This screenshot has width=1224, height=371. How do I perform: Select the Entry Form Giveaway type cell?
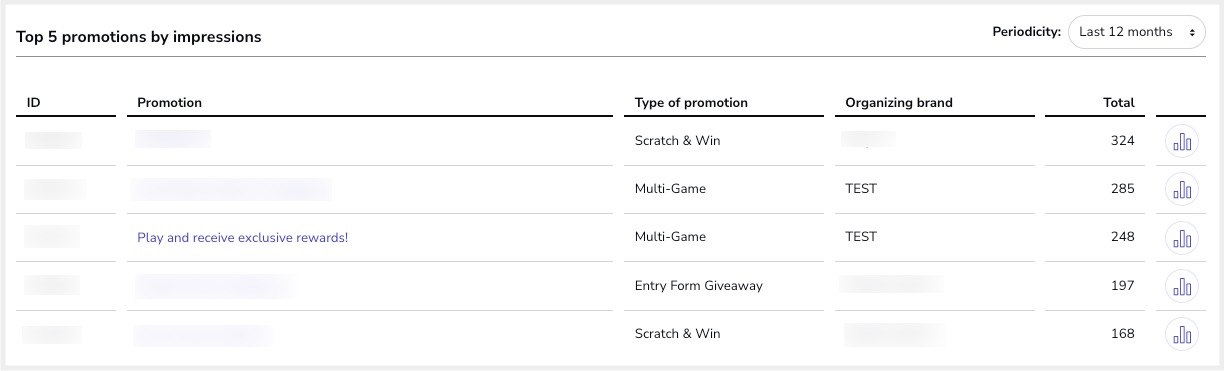(699, 286)
